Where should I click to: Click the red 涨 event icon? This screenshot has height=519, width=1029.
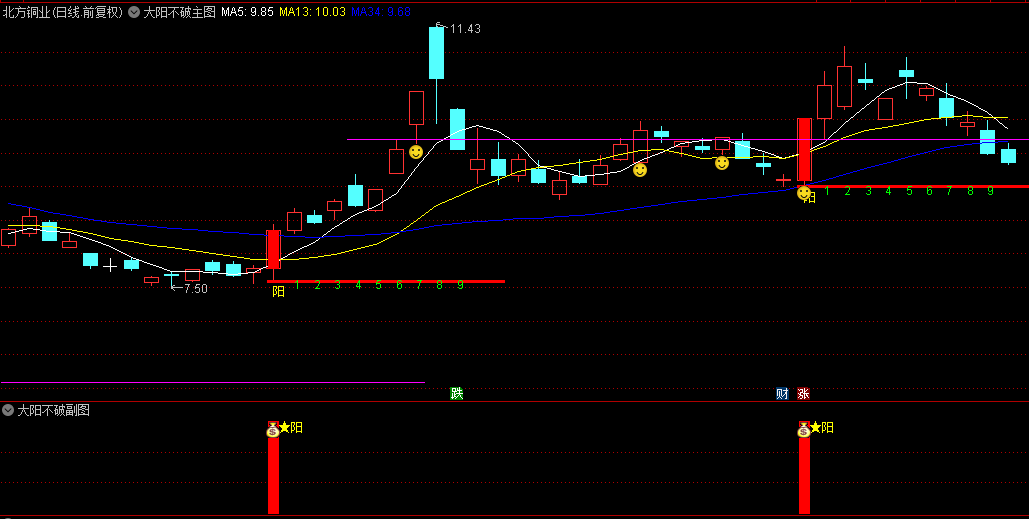click(803, 394)
